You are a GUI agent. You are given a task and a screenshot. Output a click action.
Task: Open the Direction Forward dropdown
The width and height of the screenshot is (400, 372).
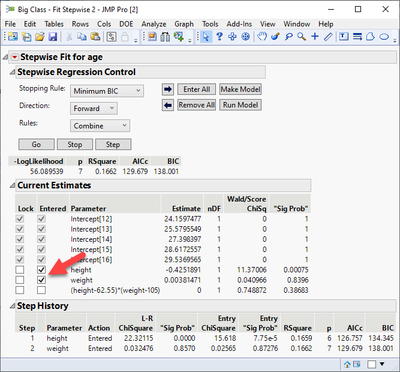94,108
